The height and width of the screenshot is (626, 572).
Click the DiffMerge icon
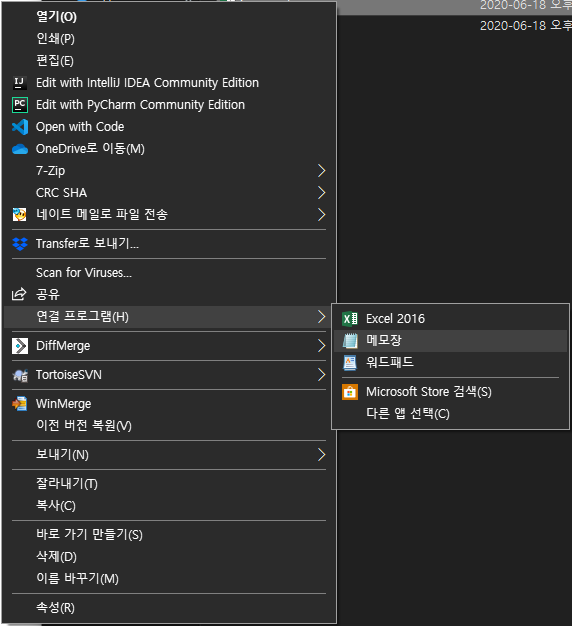20,346
